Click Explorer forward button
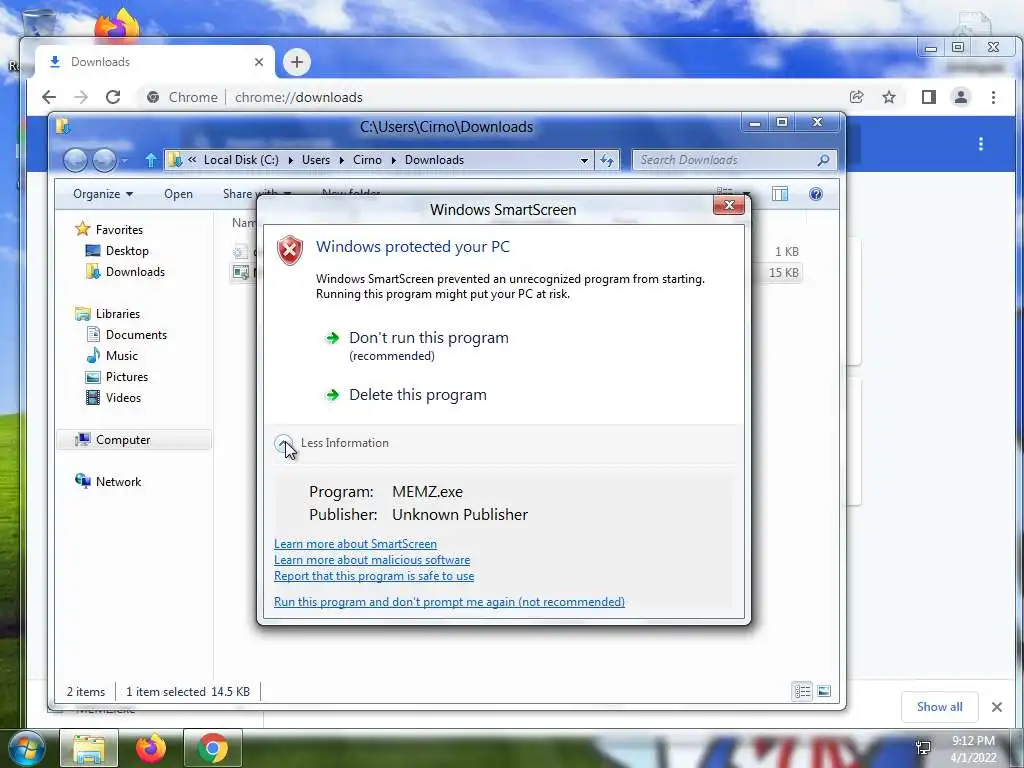 [x=104, y=160]
